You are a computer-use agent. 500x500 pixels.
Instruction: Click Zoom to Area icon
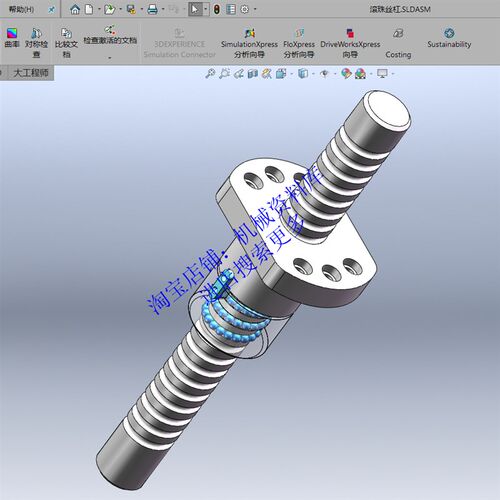point(224,73)
